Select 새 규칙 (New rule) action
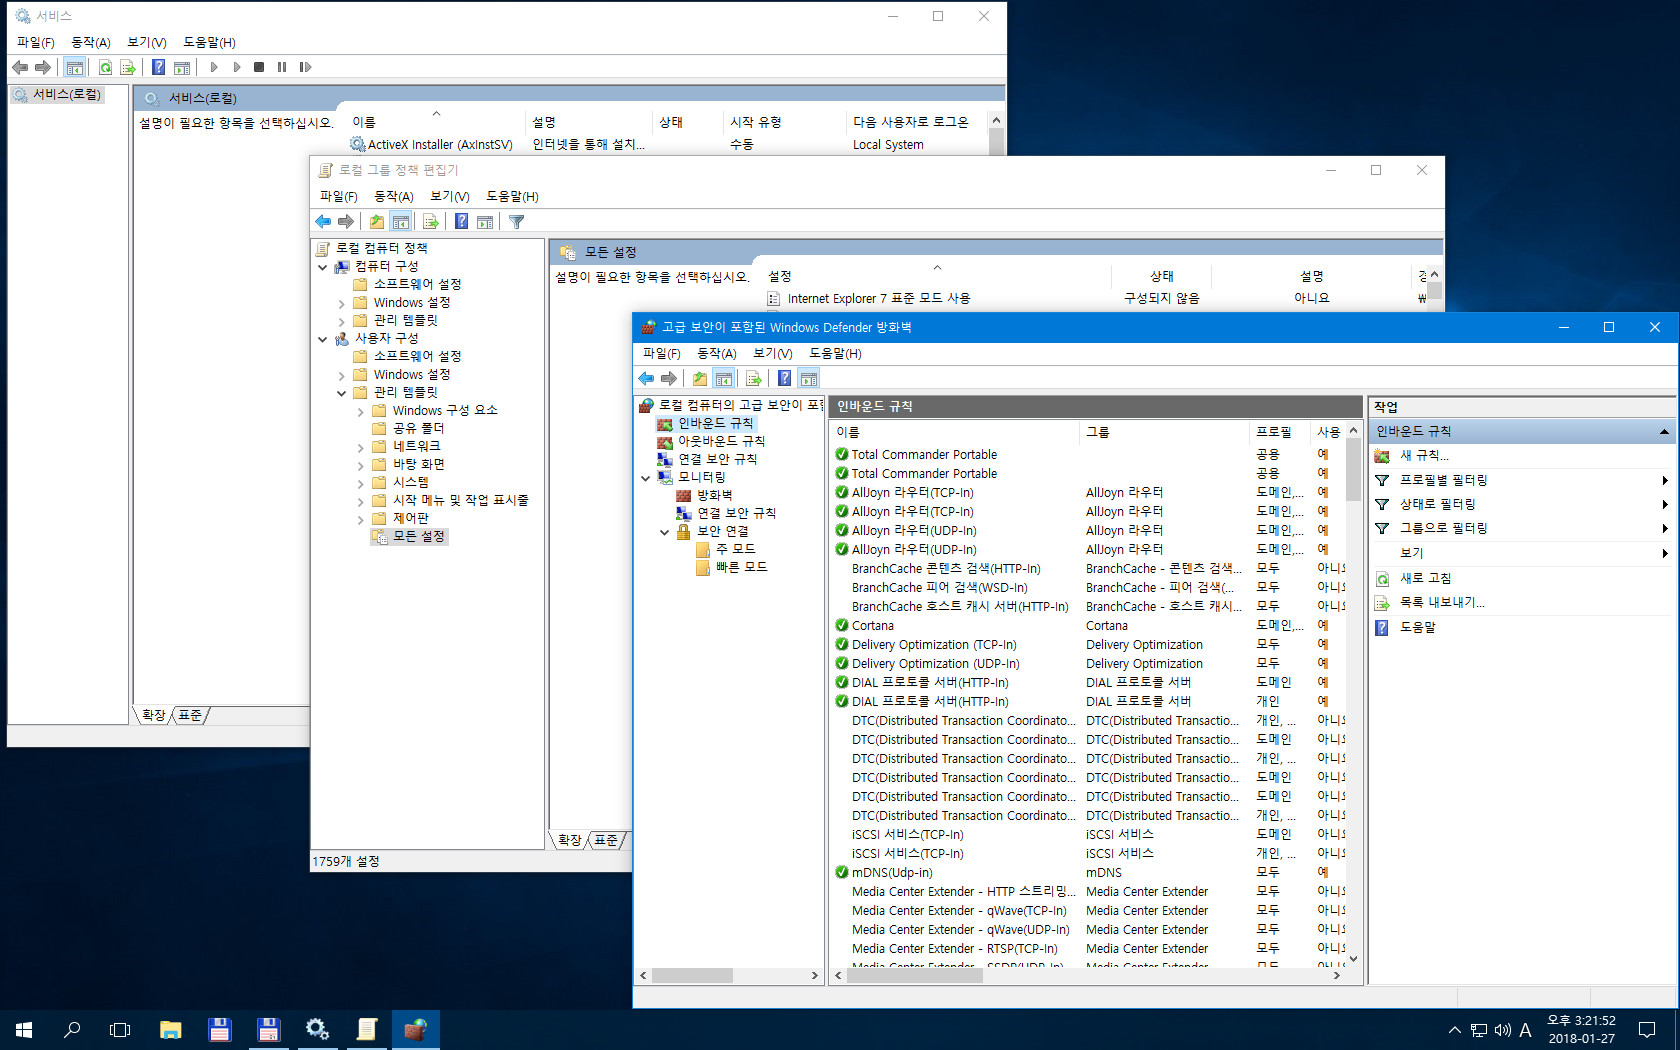Screen dimensions: 1680x1050 1424,456
